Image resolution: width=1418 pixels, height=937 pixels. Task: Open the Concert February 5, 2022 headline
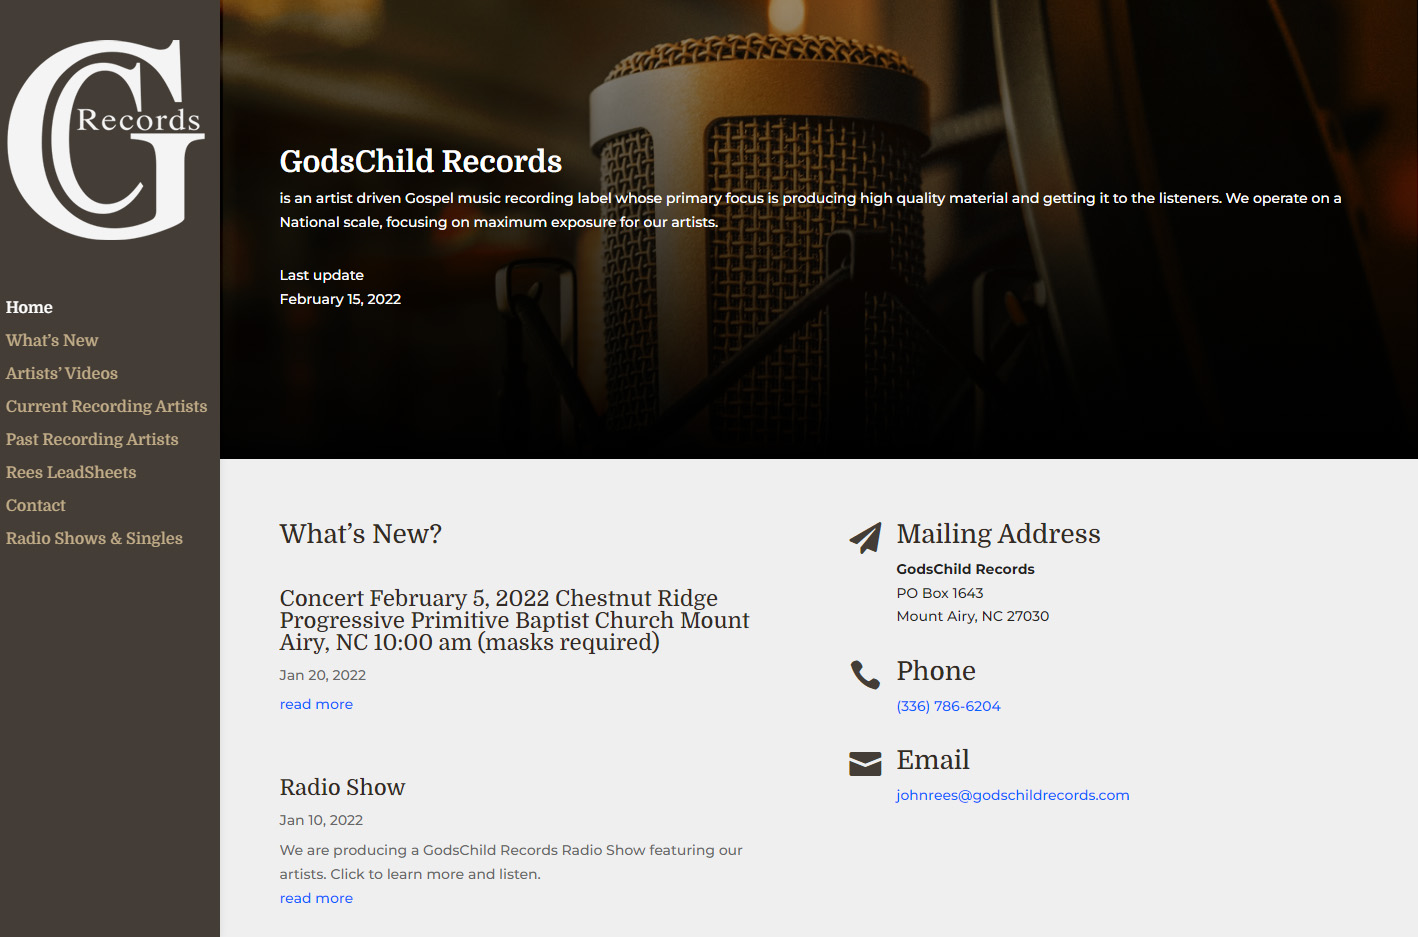click(x=514, y=620)
